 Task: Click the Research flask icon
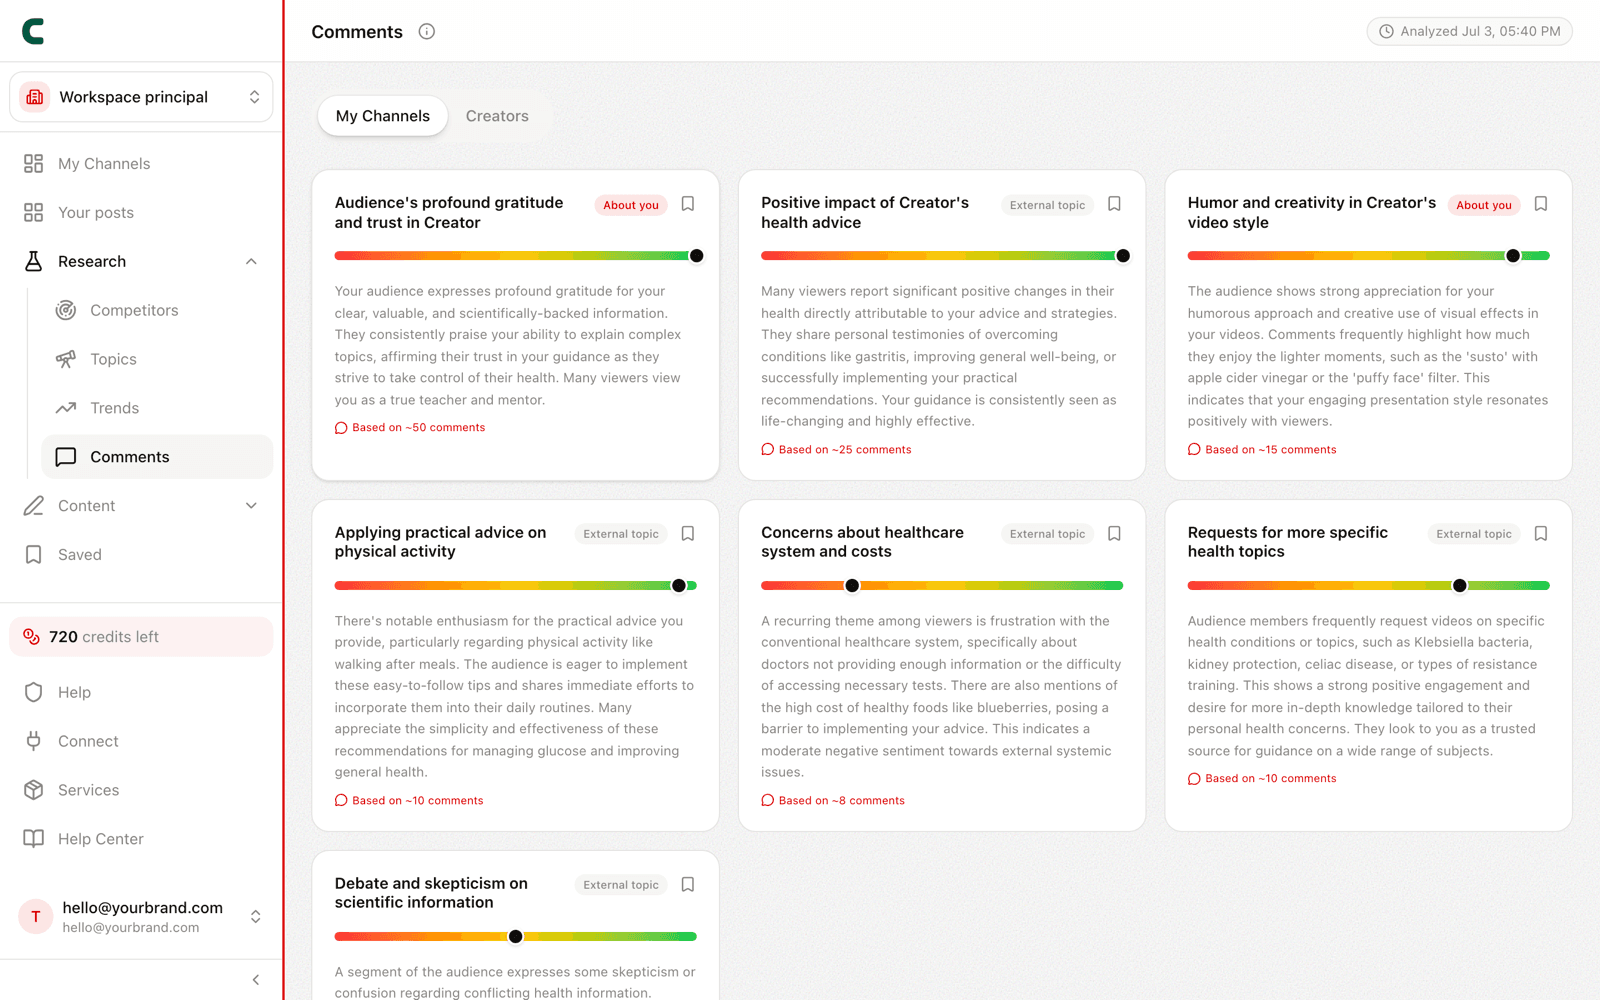click(33, 262)
